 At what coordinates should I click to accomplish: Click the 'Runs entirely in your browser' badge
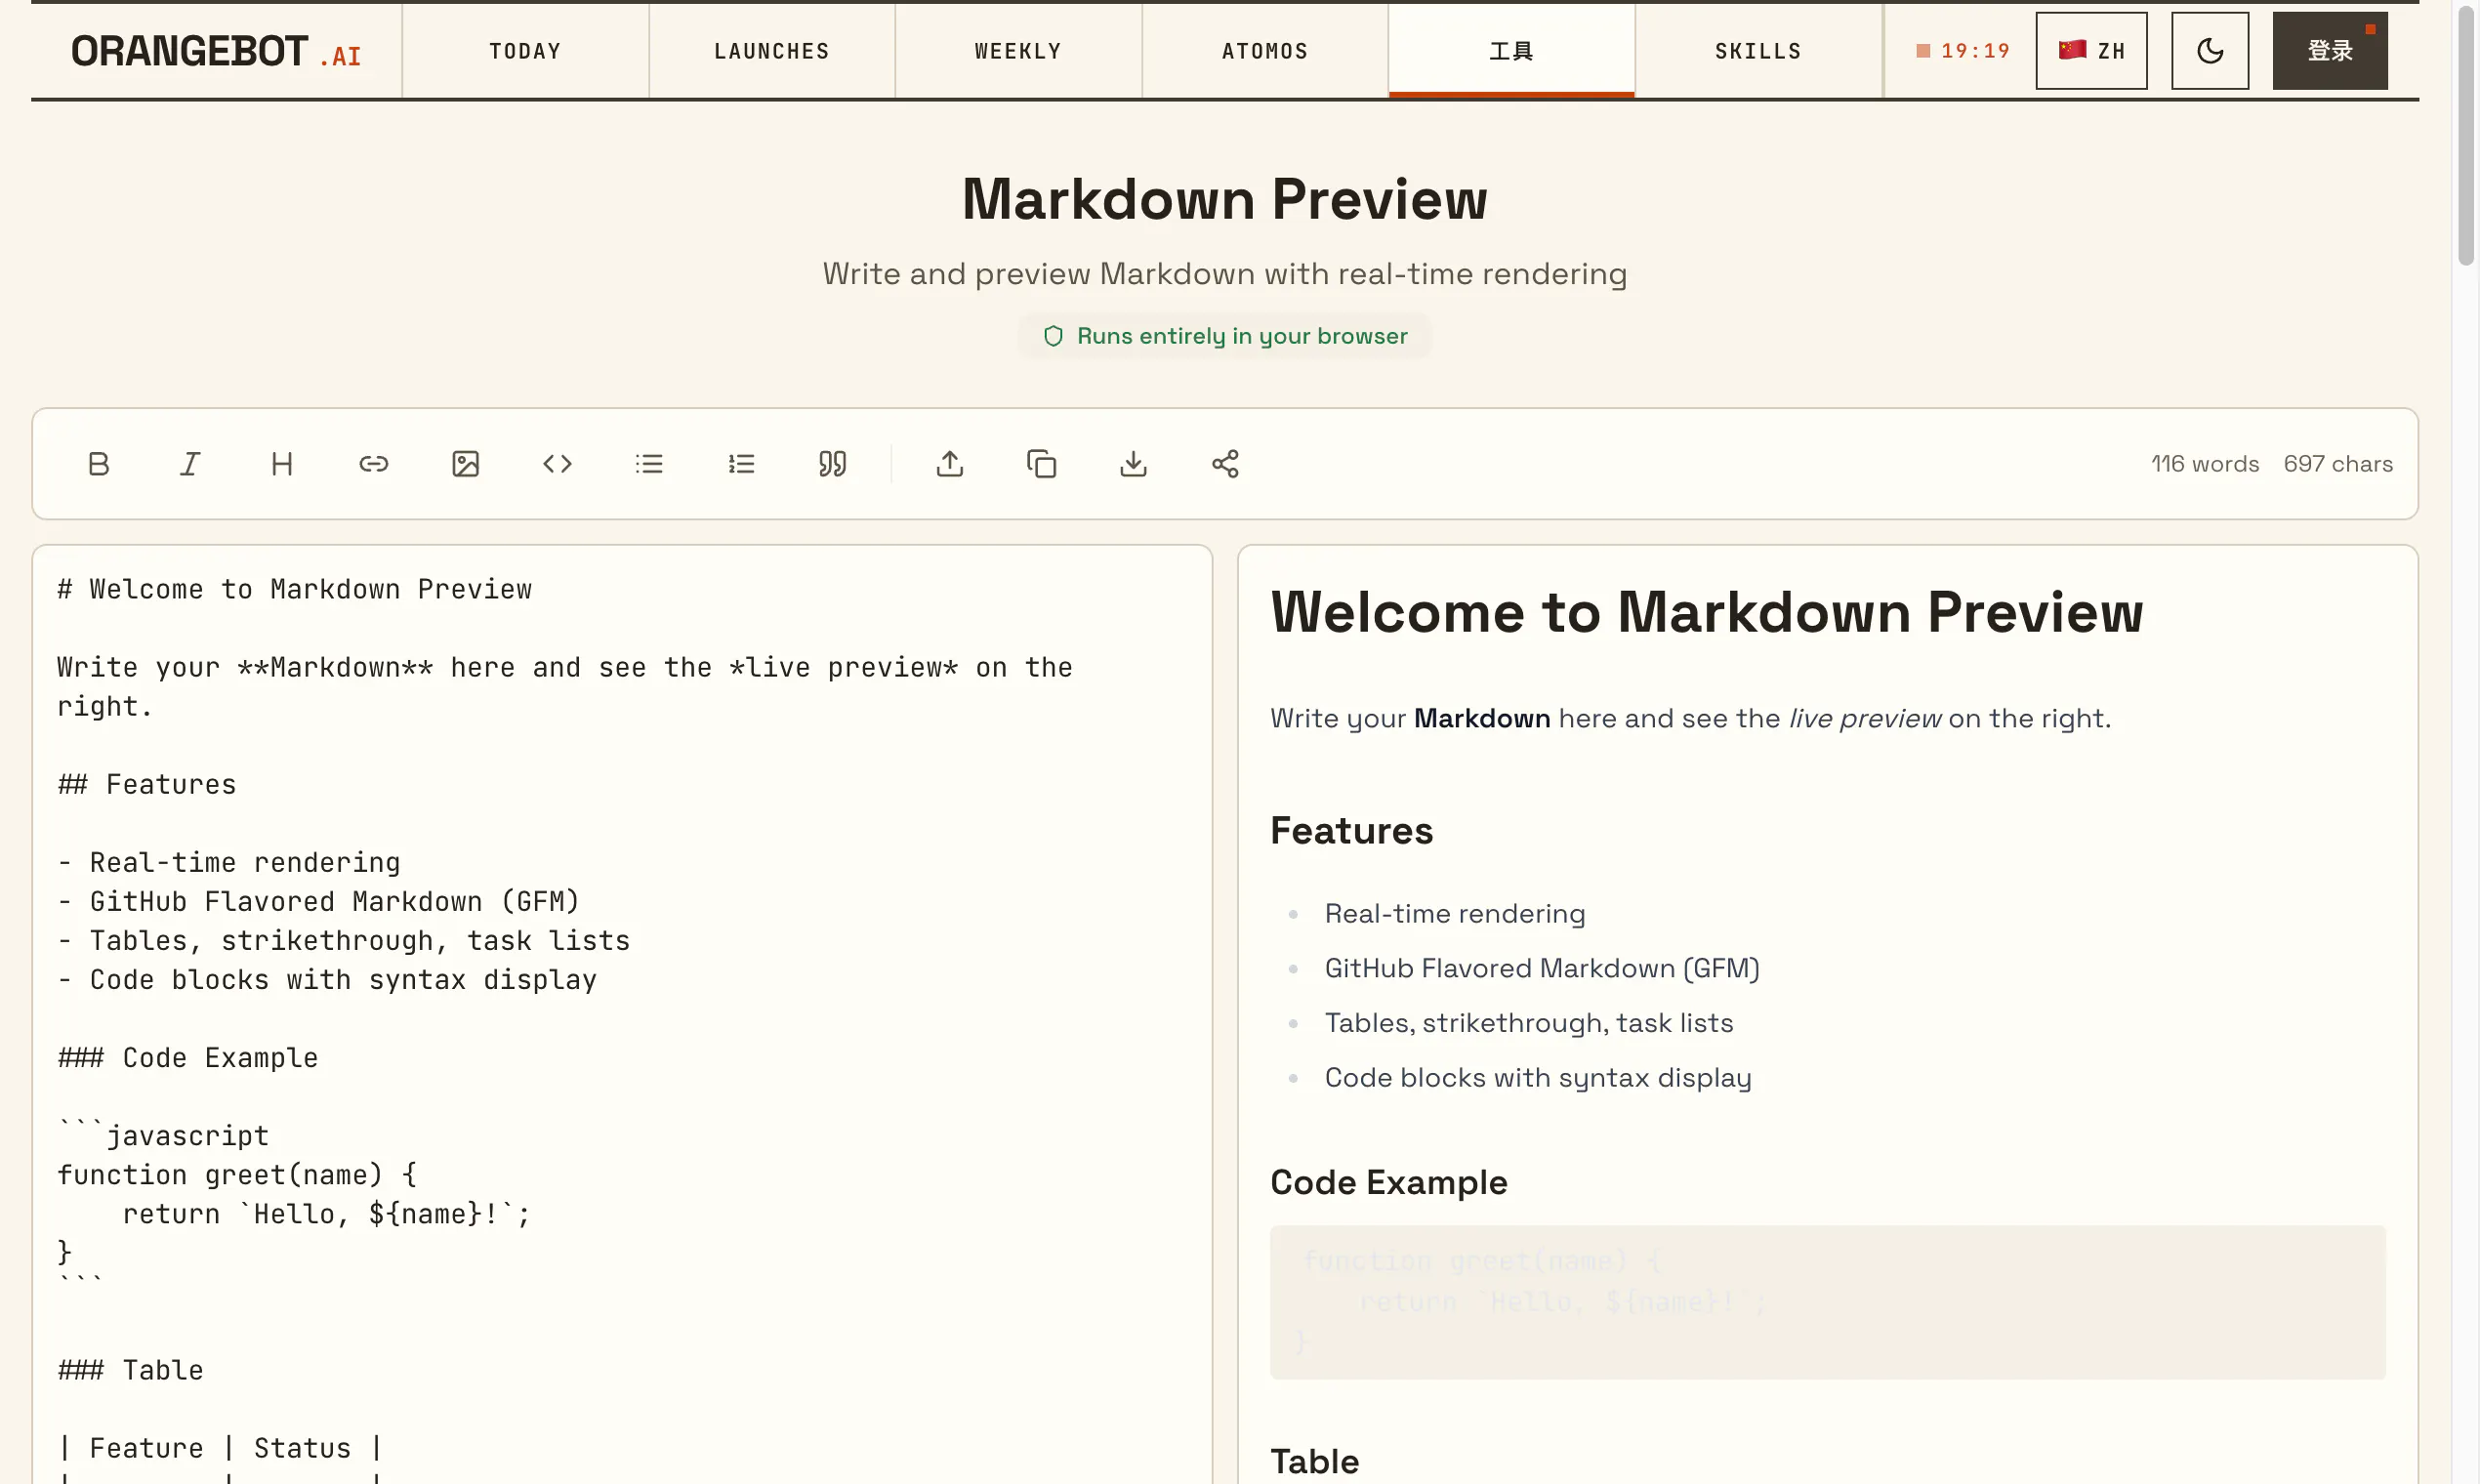pos(1225,336)
